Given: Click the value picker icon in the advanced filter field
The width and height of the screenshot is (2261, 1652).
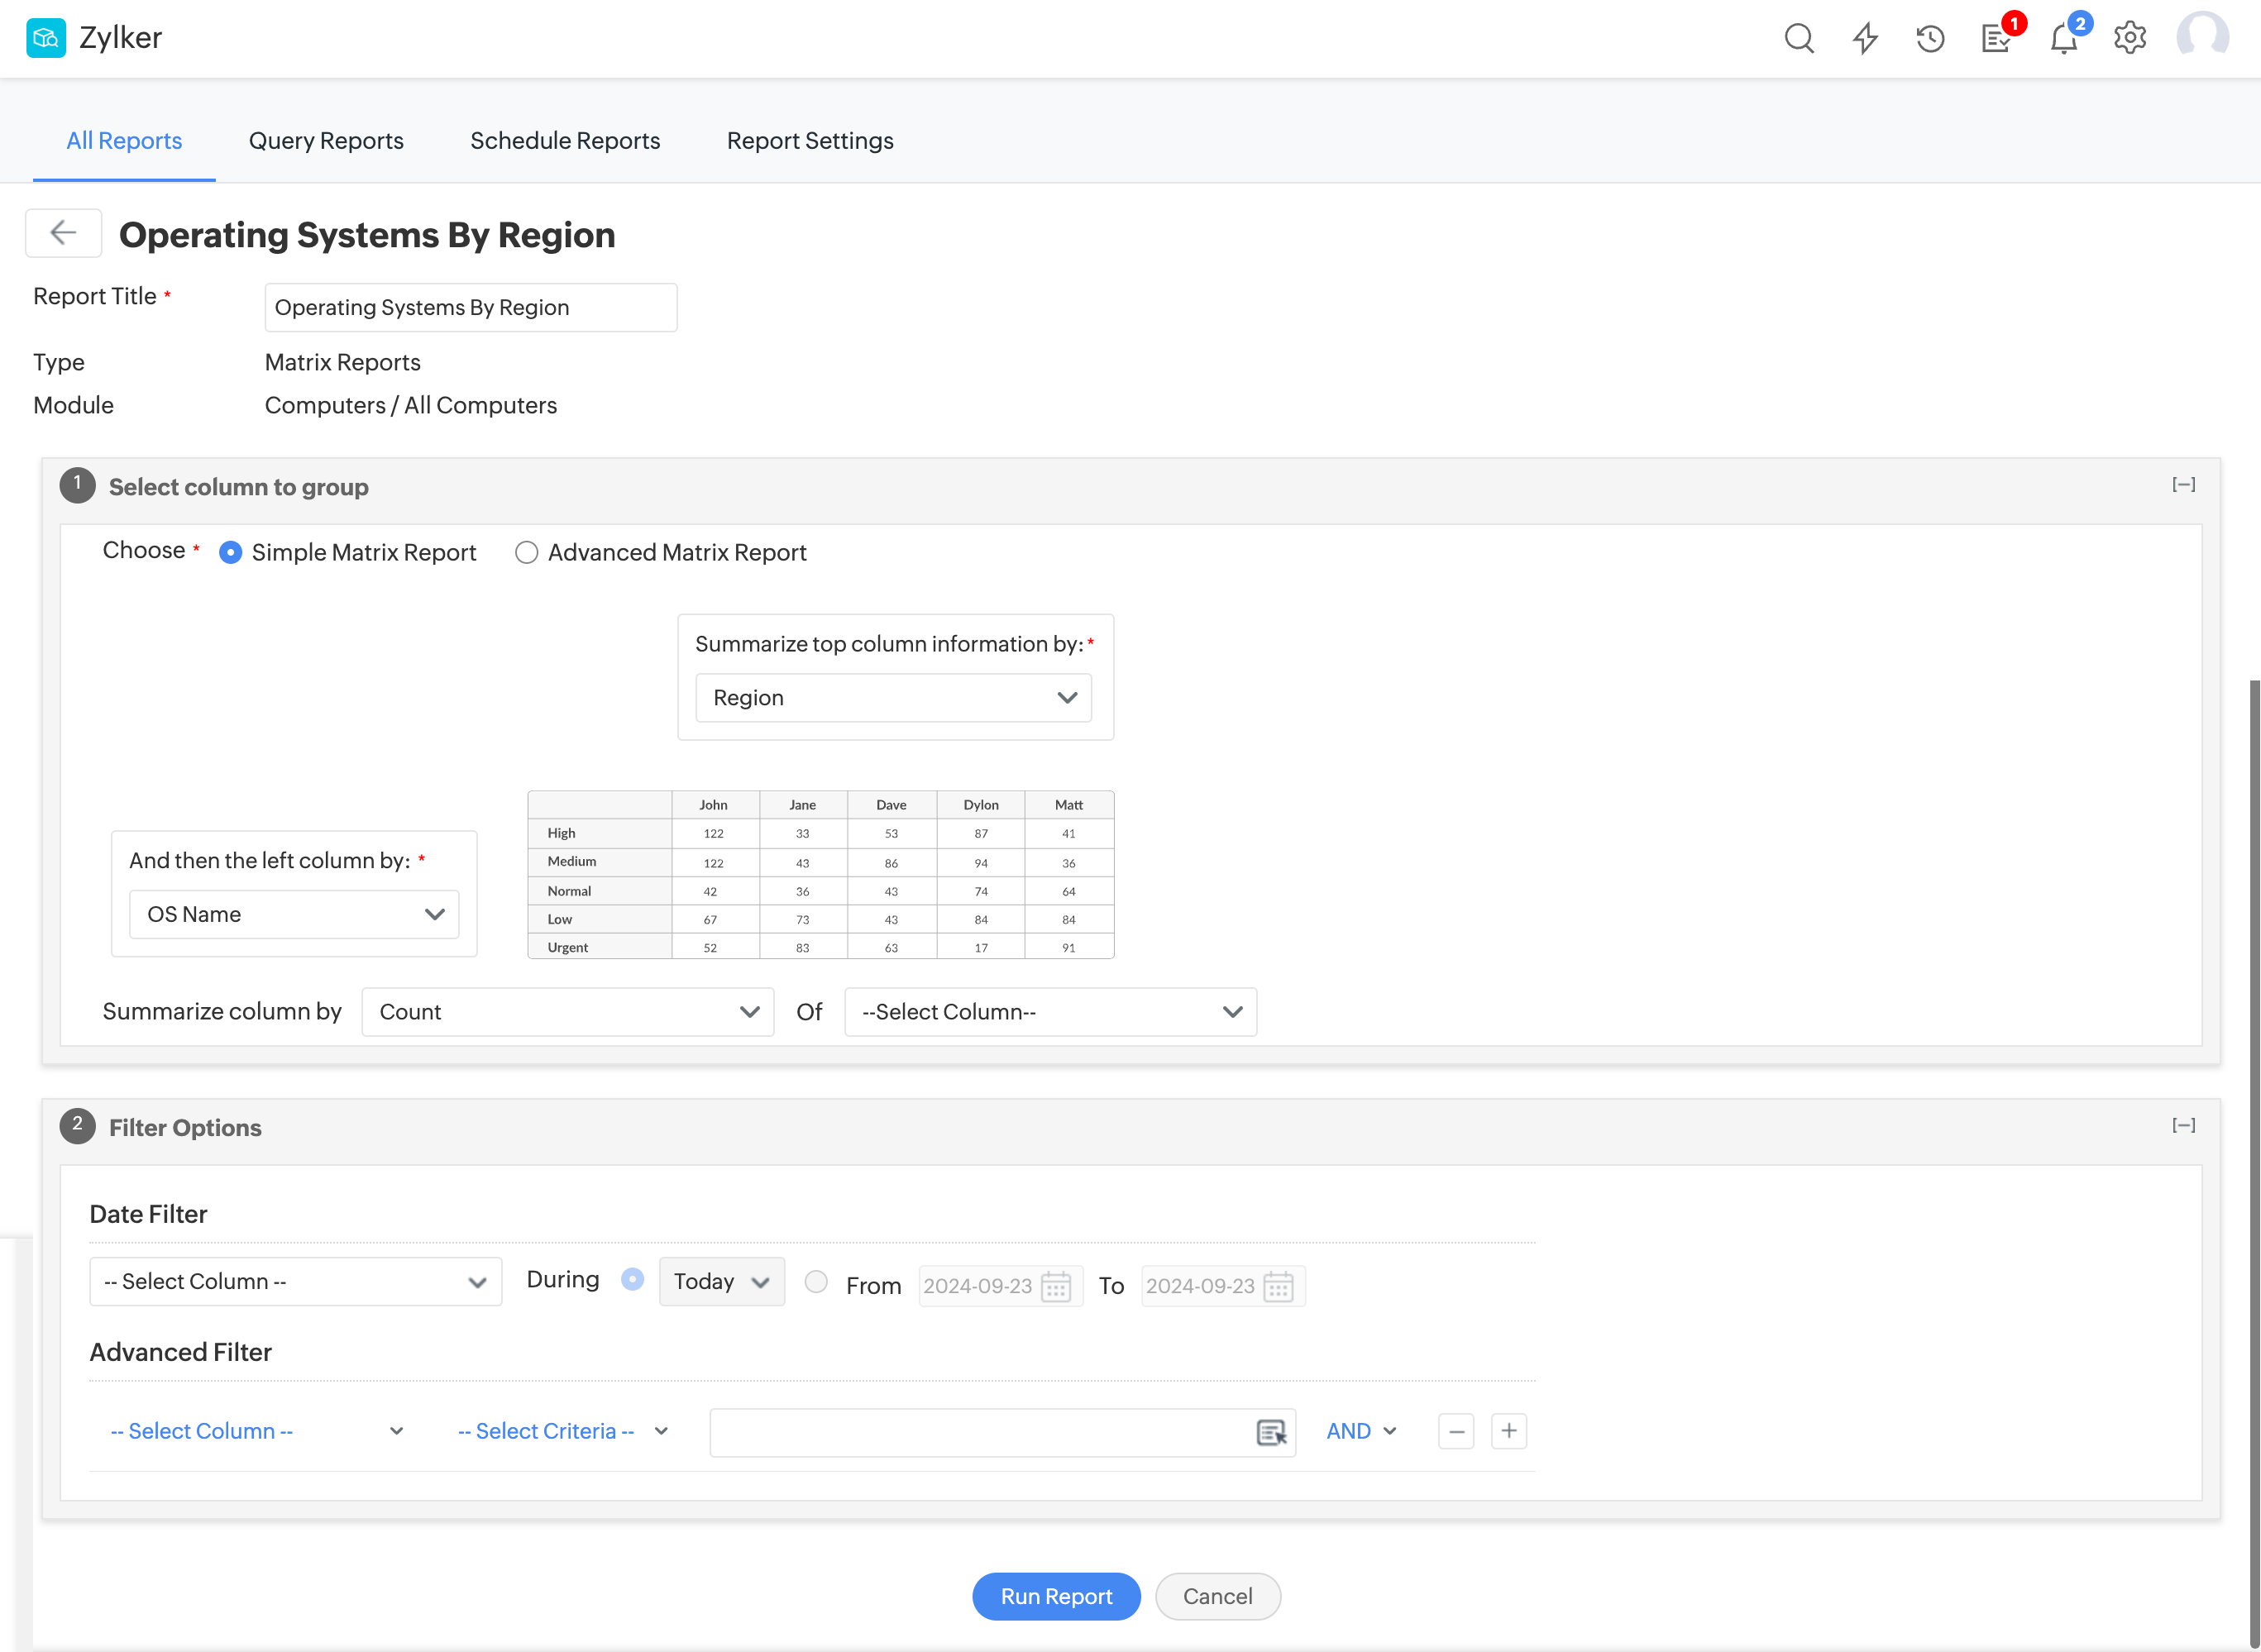Looking at the screenshot, I should pyautogui.click(x=1271, y=1432).
